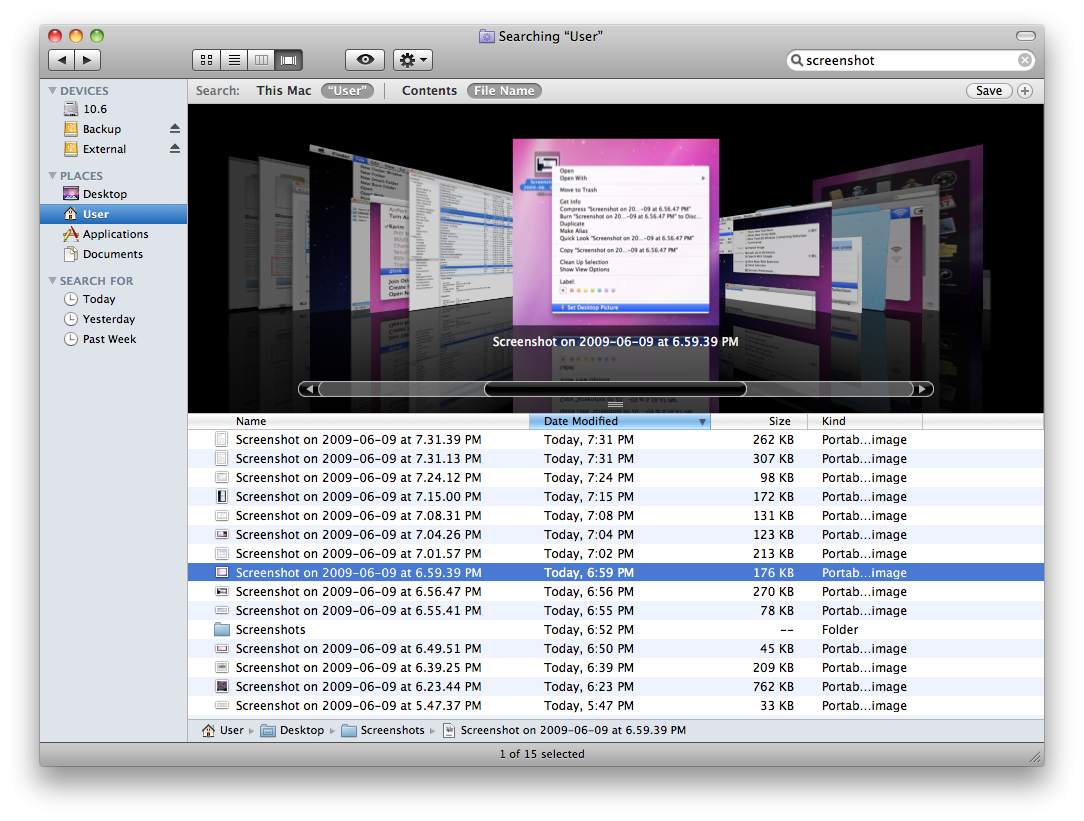Viewport: 1084px width, 821px height.
Task: Collapse the DEVICES sidebar section
Action: point(53,91)
